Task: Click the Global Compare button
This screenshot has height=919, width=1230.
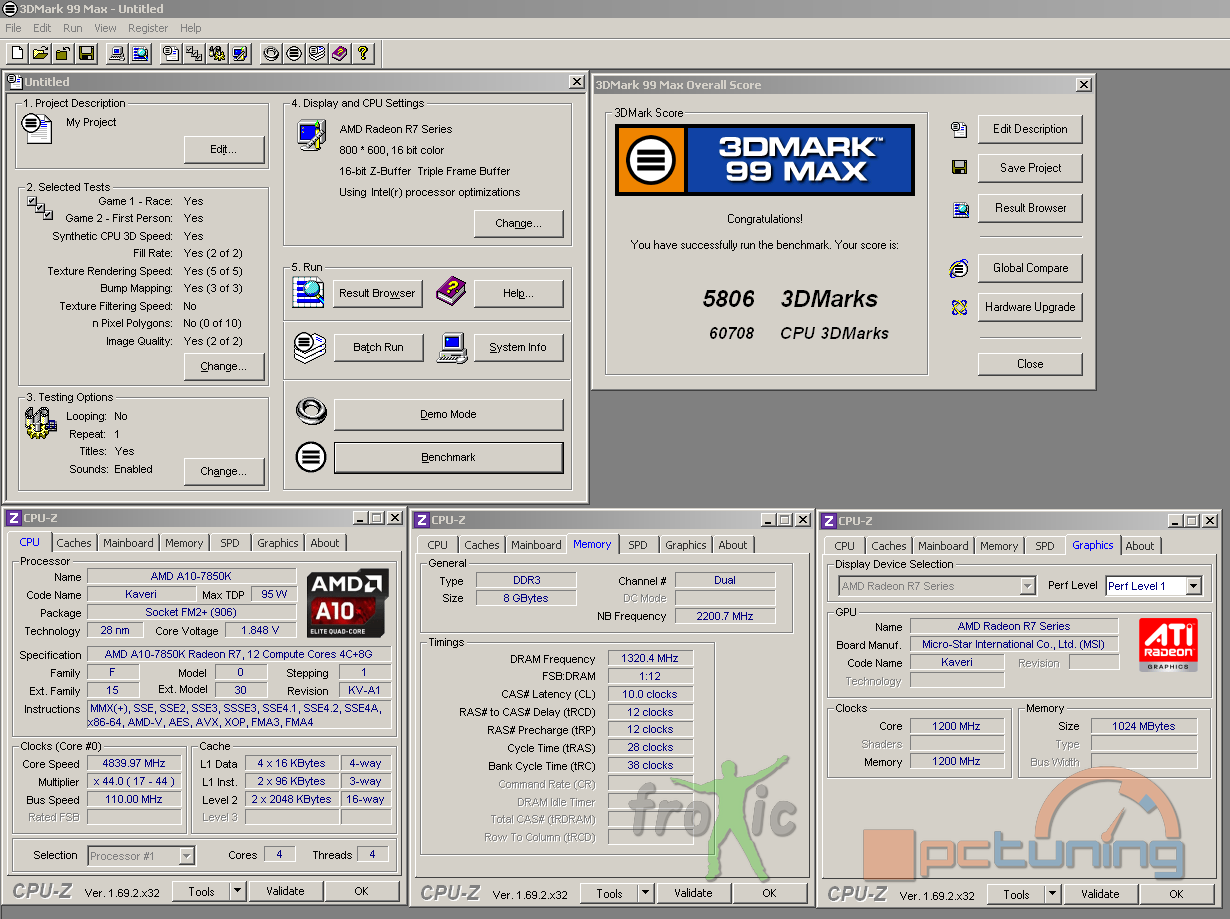Action: tap(1030, 268)
